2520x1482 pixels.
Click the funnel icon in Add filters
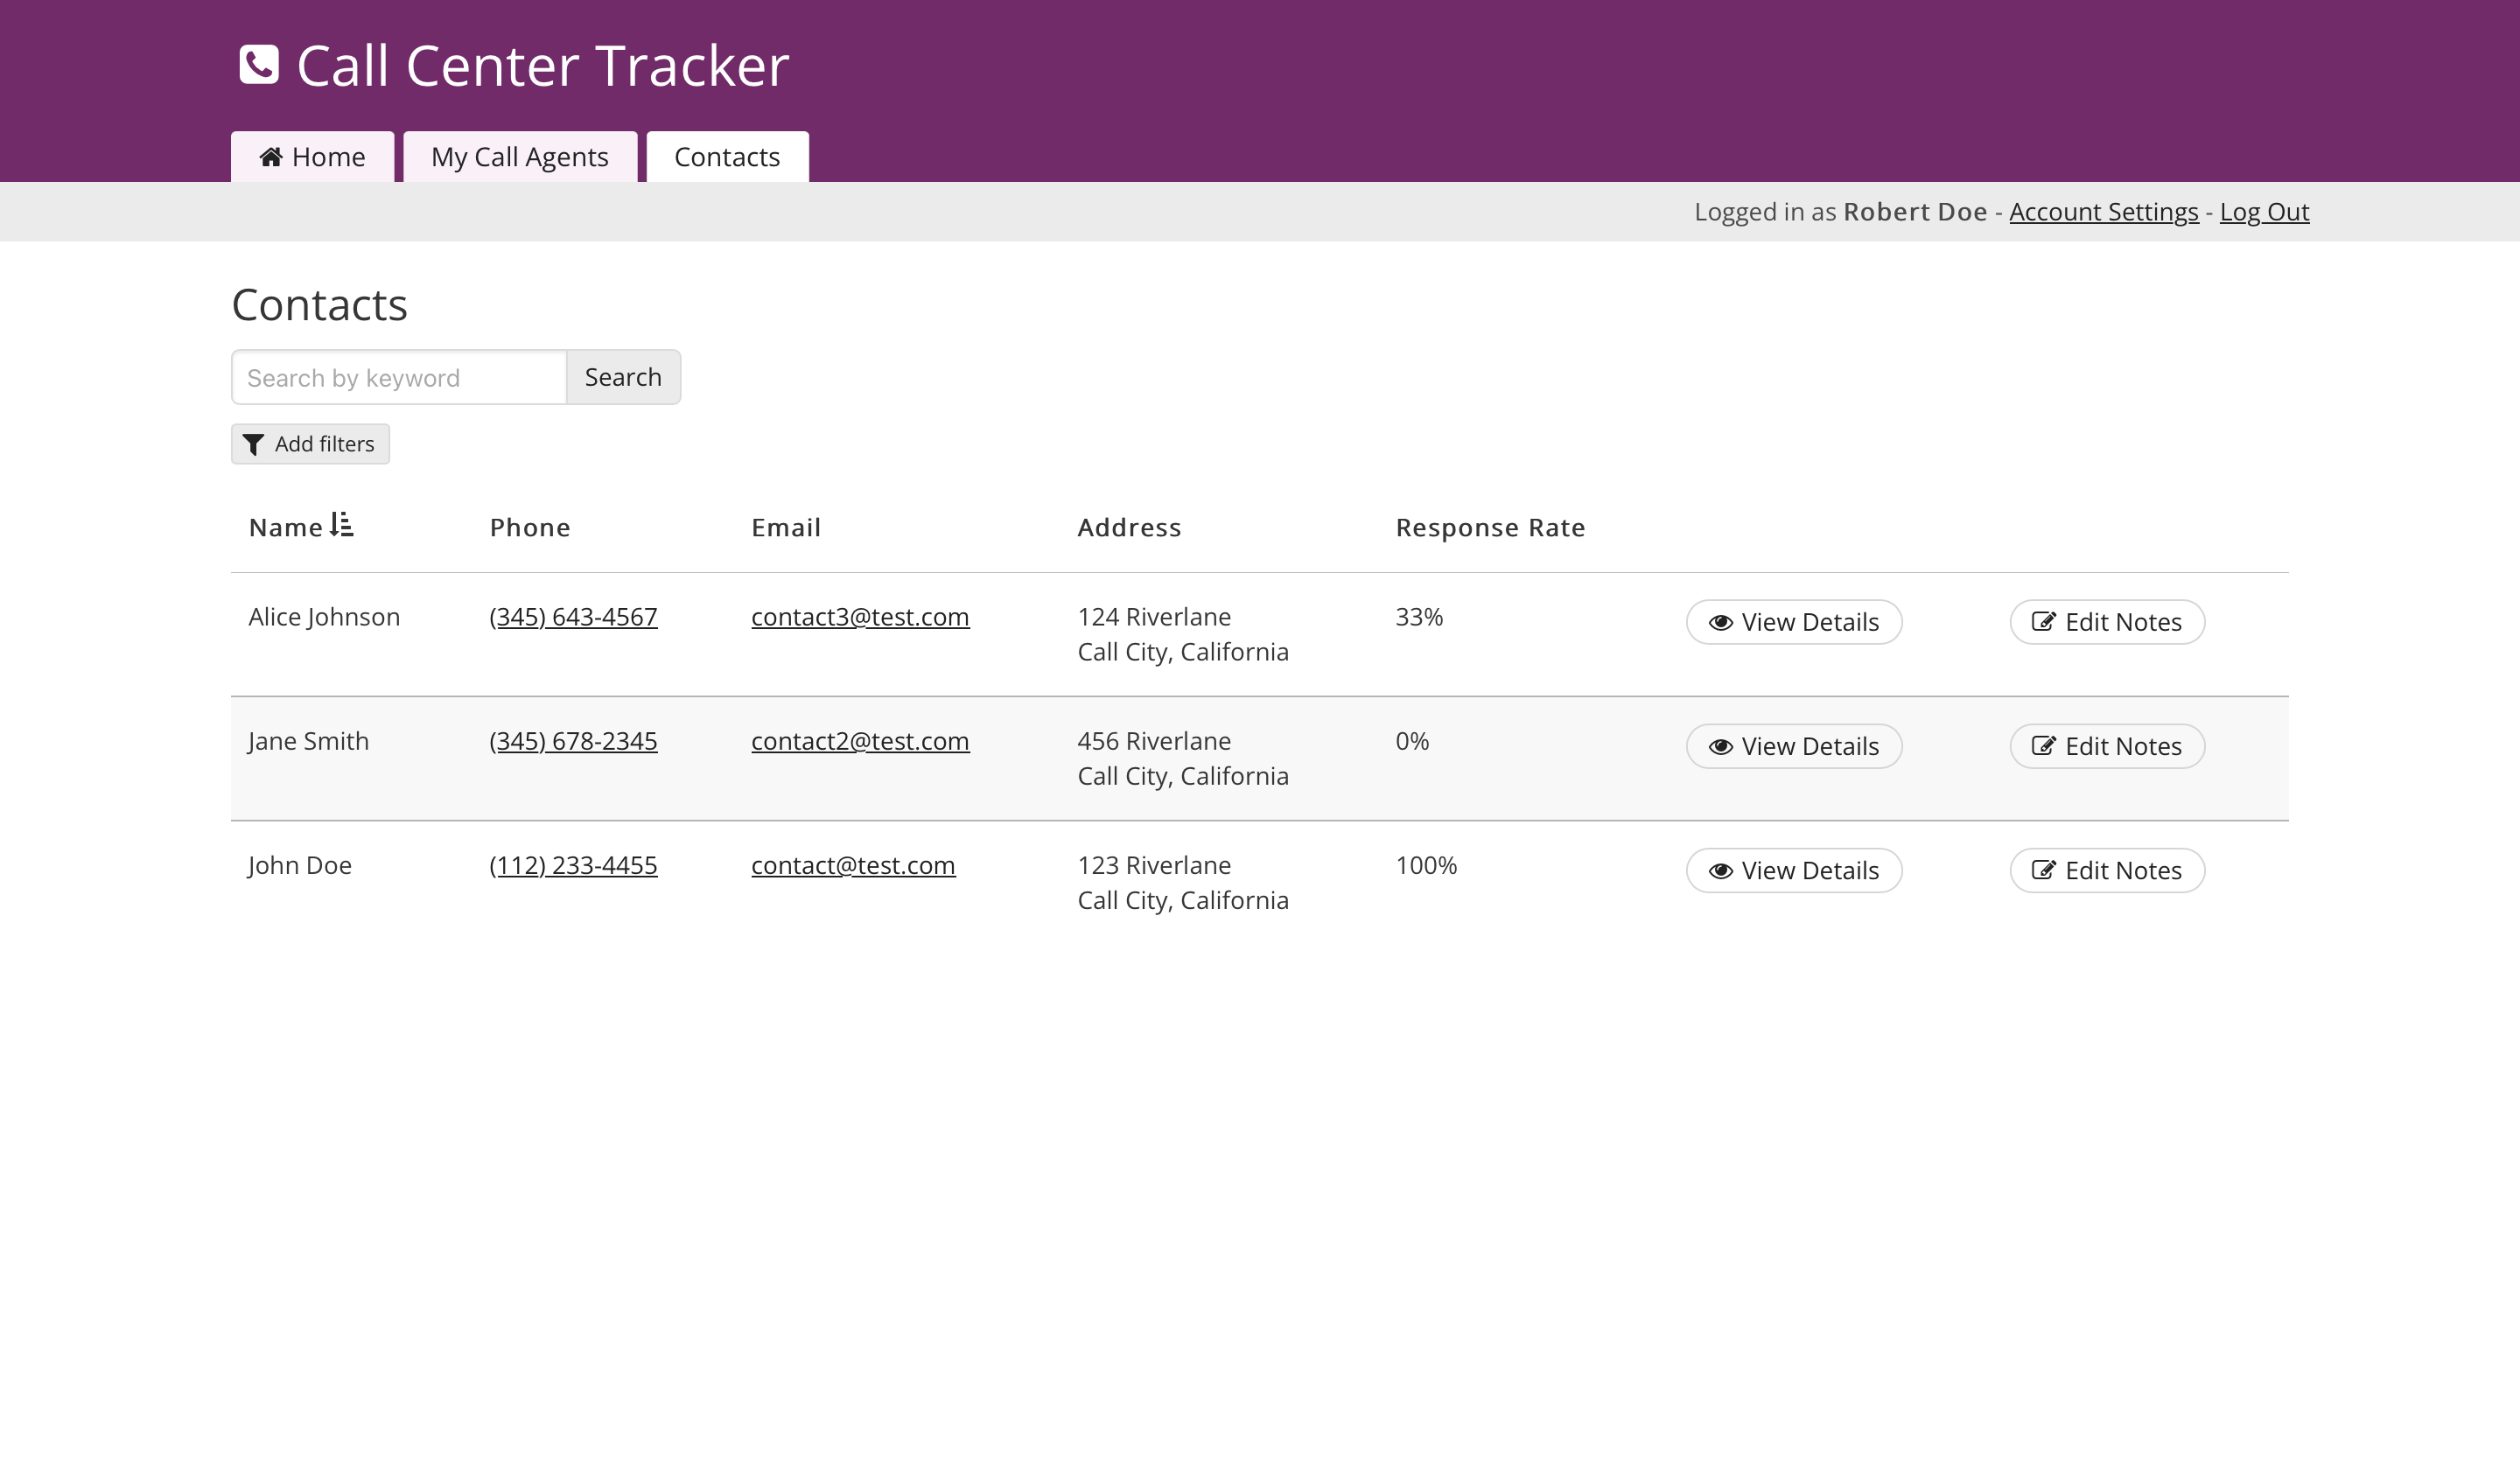coord(254,444)
